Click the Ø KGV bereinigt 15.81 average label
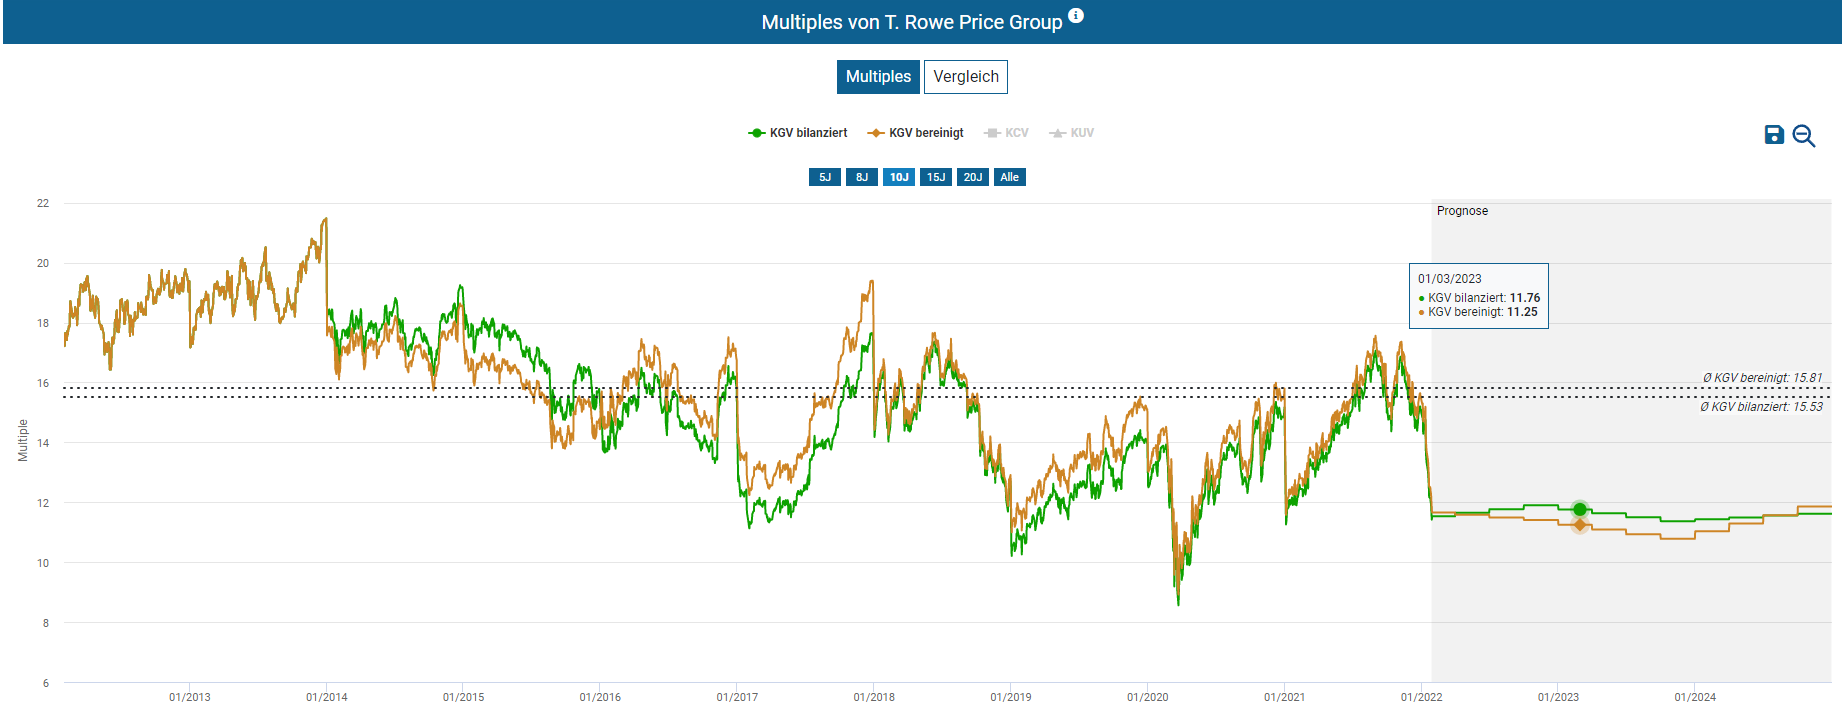Viewport: 1844px width, 711px height. click(1762, 378)
